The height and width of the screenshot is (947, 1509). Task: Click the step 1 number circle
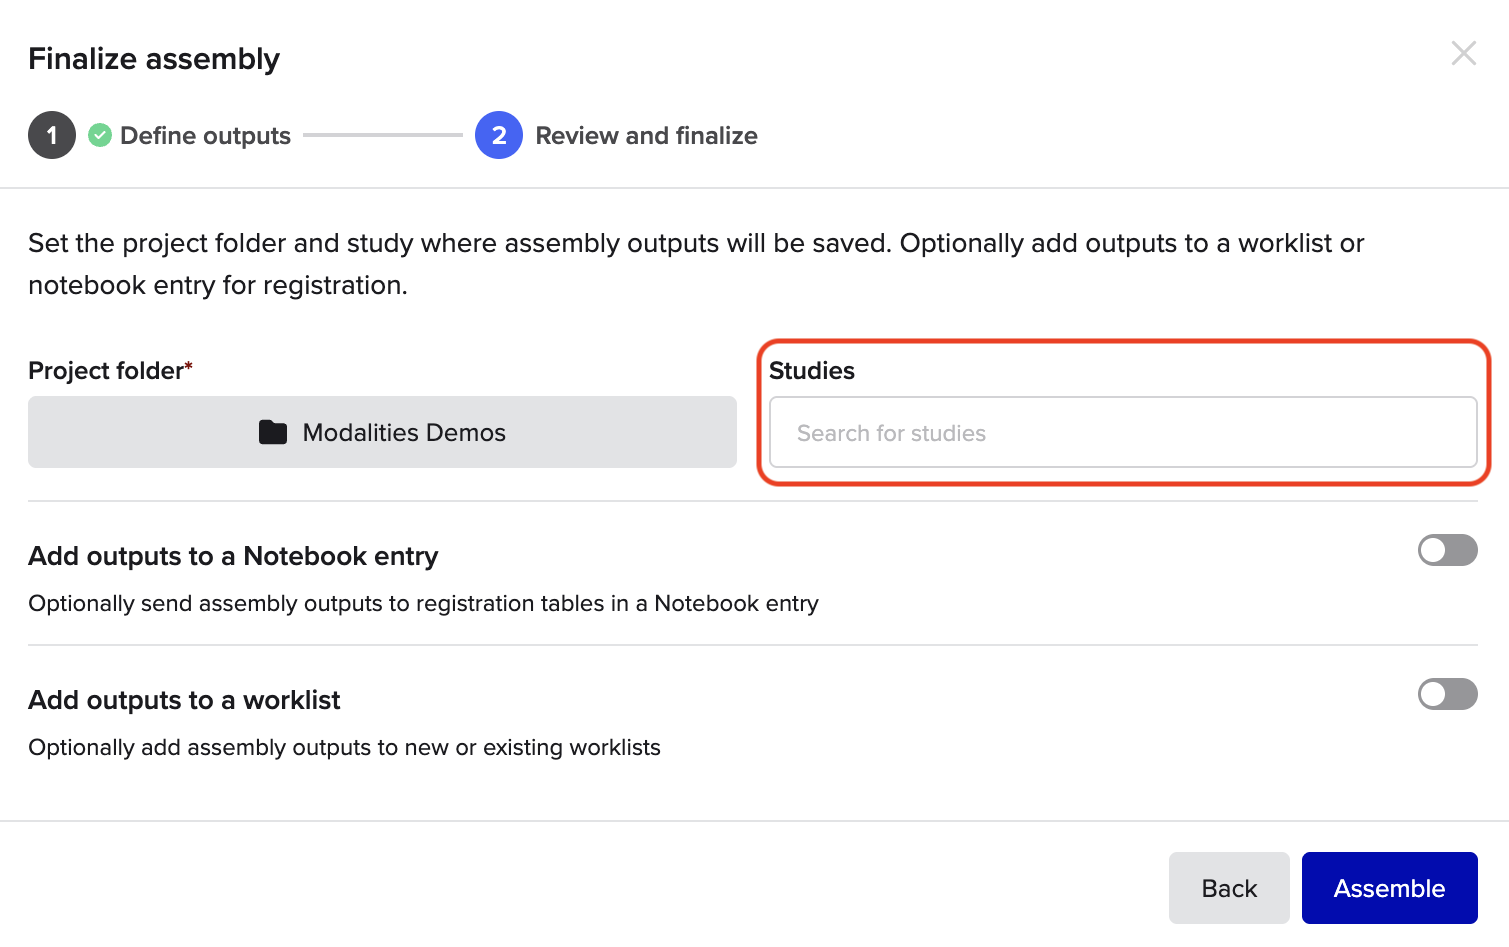point(52,135)
